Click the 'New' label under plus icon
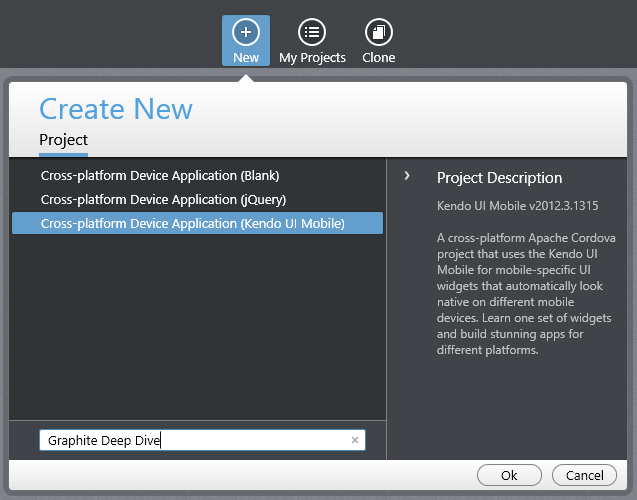The image size is (637, 500). (246, 58)
